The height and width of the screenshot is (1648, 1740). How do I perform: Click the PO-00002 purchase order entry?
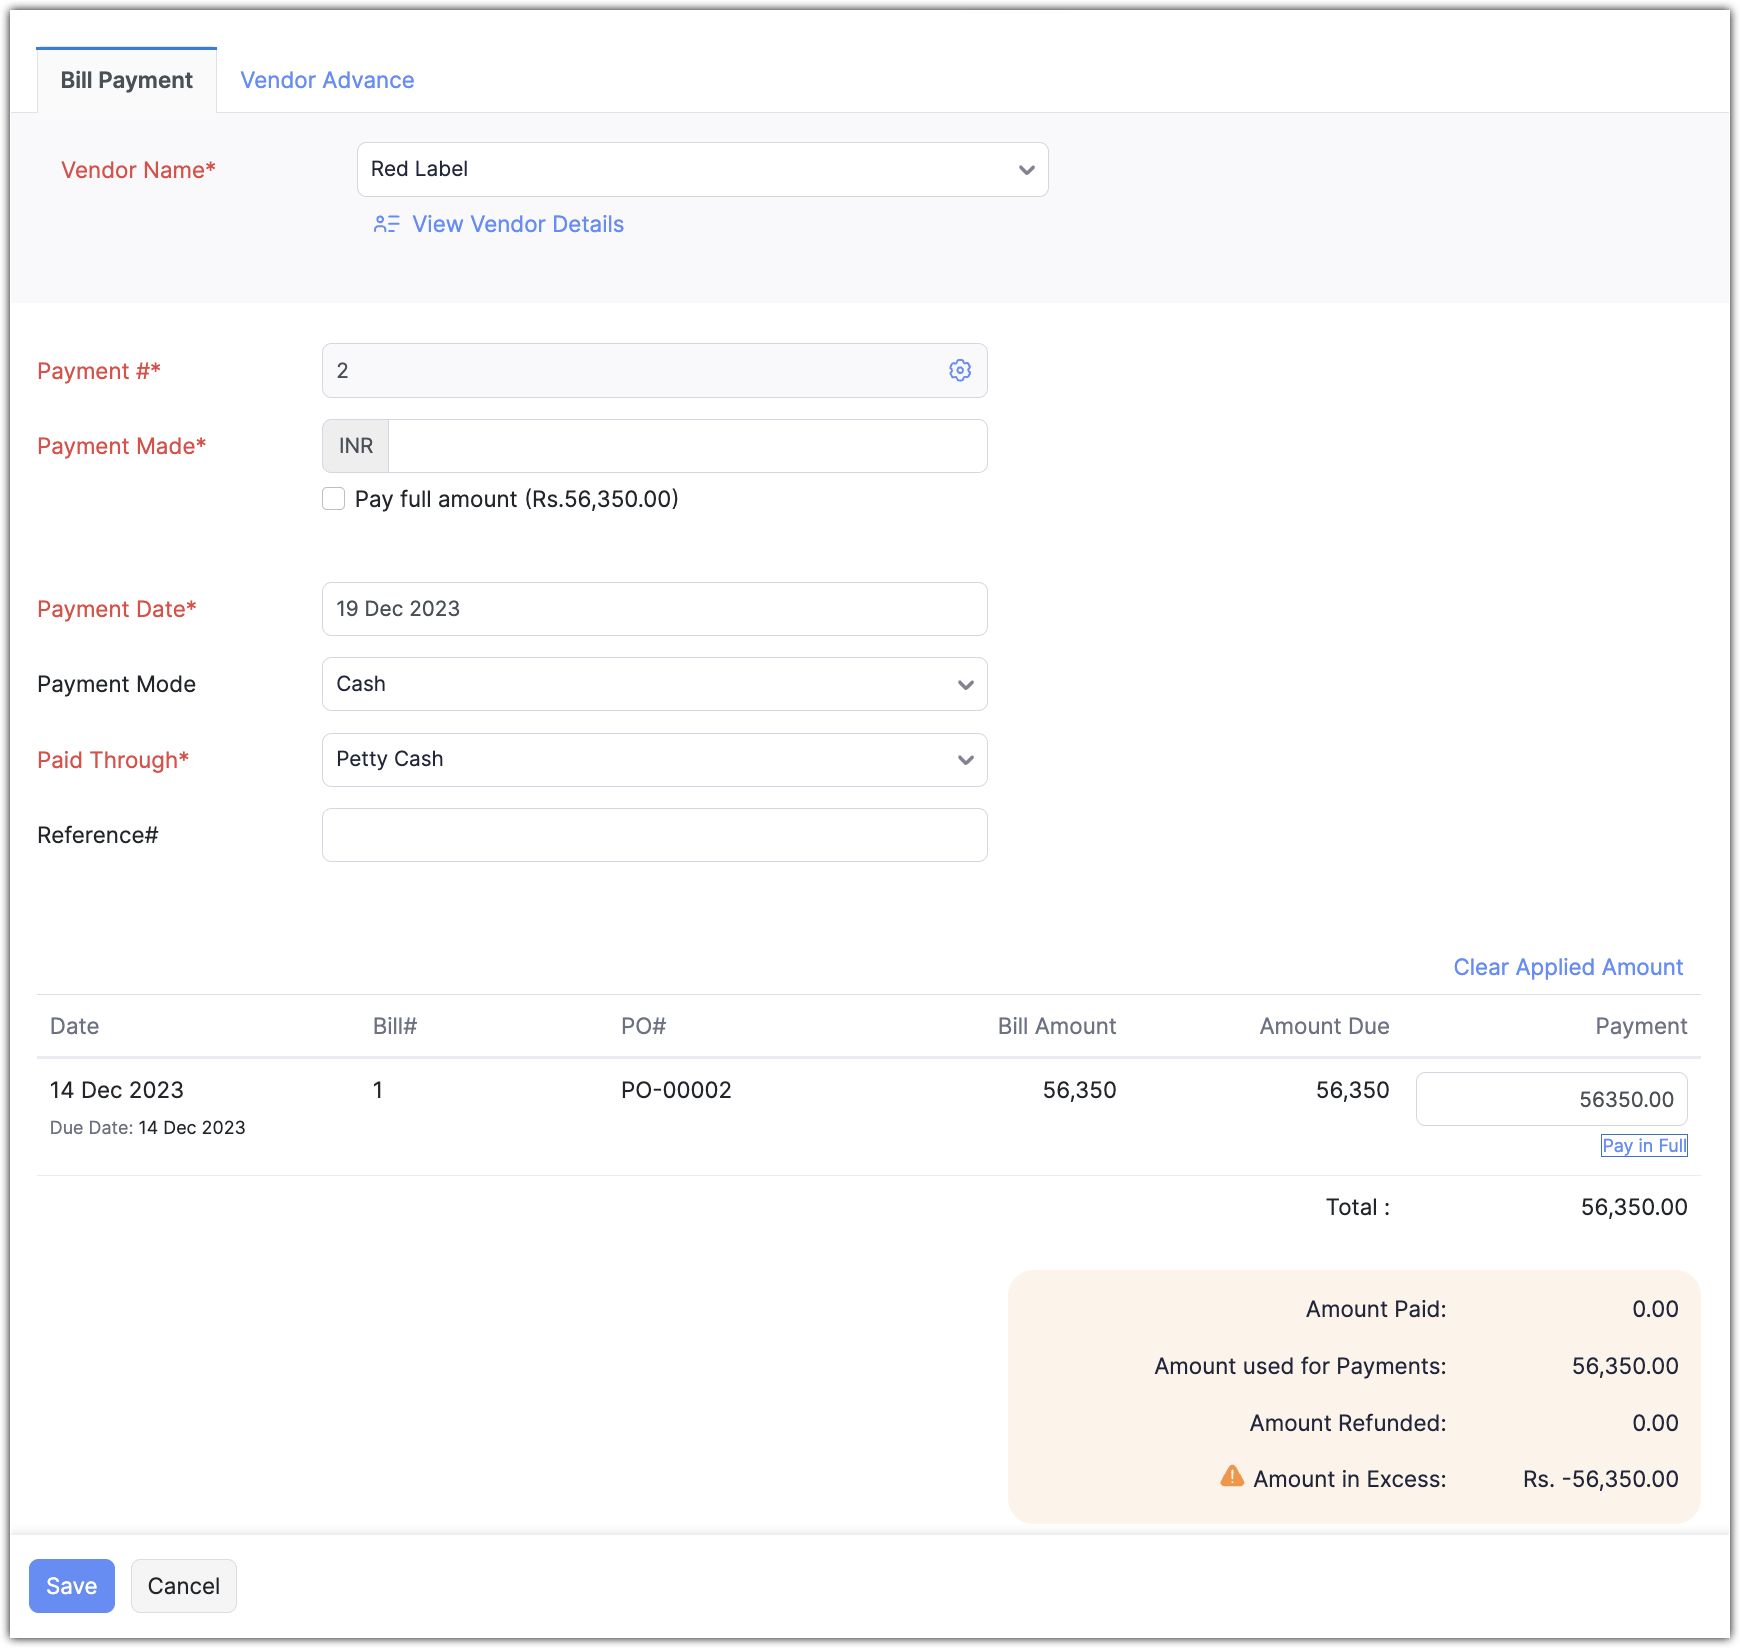(676, 1090)
